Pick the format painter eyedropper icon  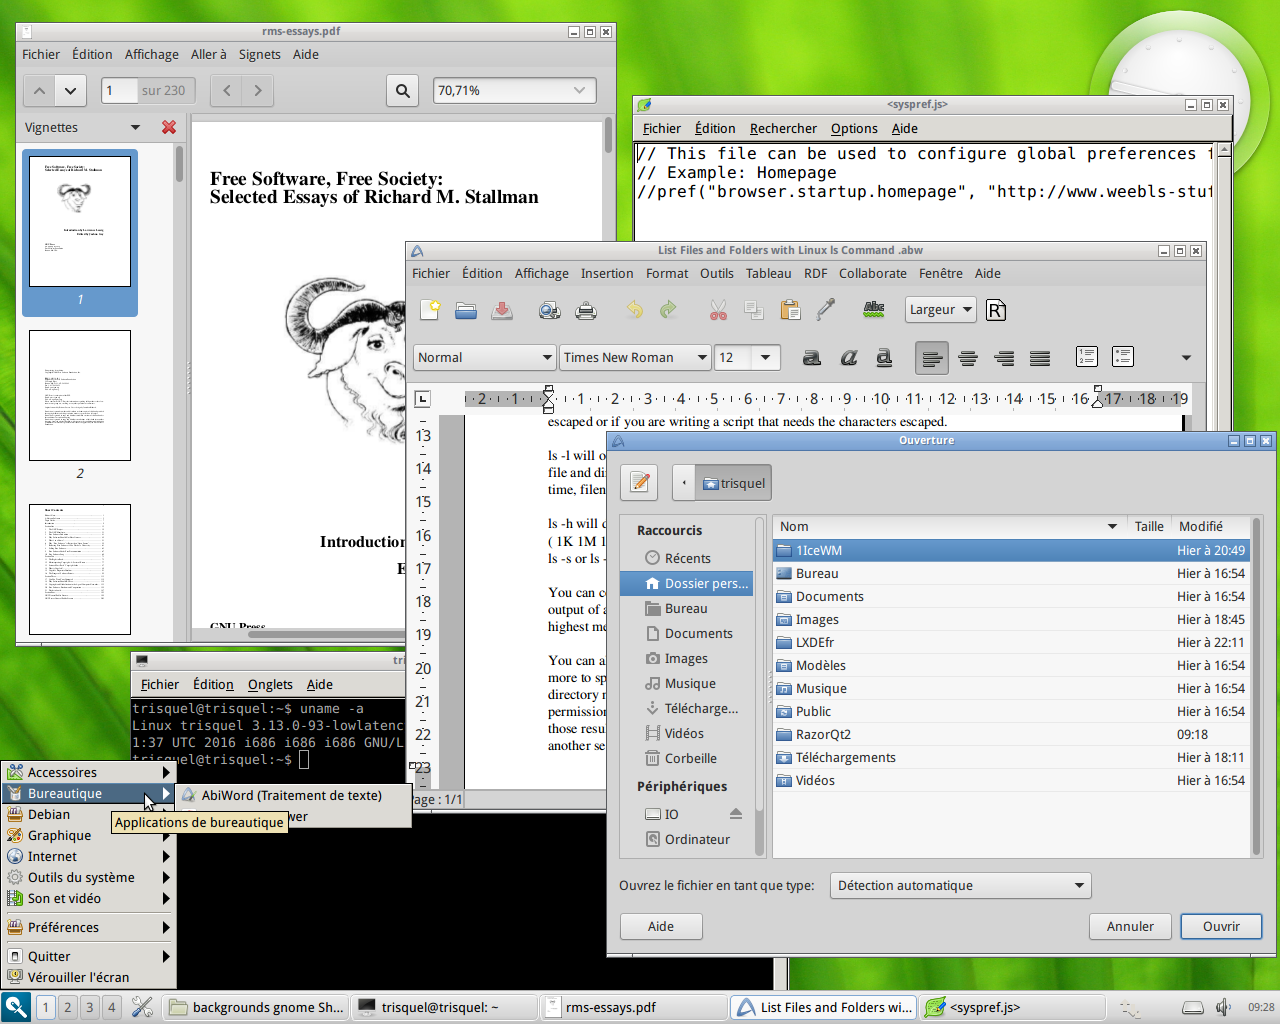[826, 310]
